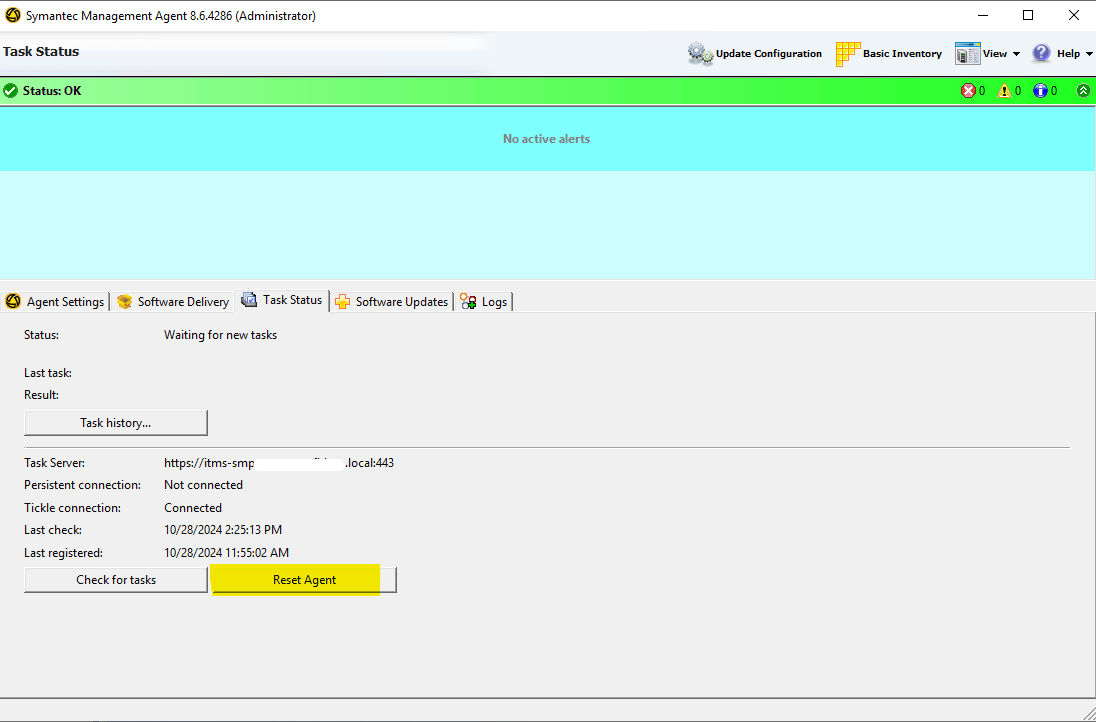The image size is (1096, 722).
Task: Open the View dropdown arrow
Action: (1016, 55)
